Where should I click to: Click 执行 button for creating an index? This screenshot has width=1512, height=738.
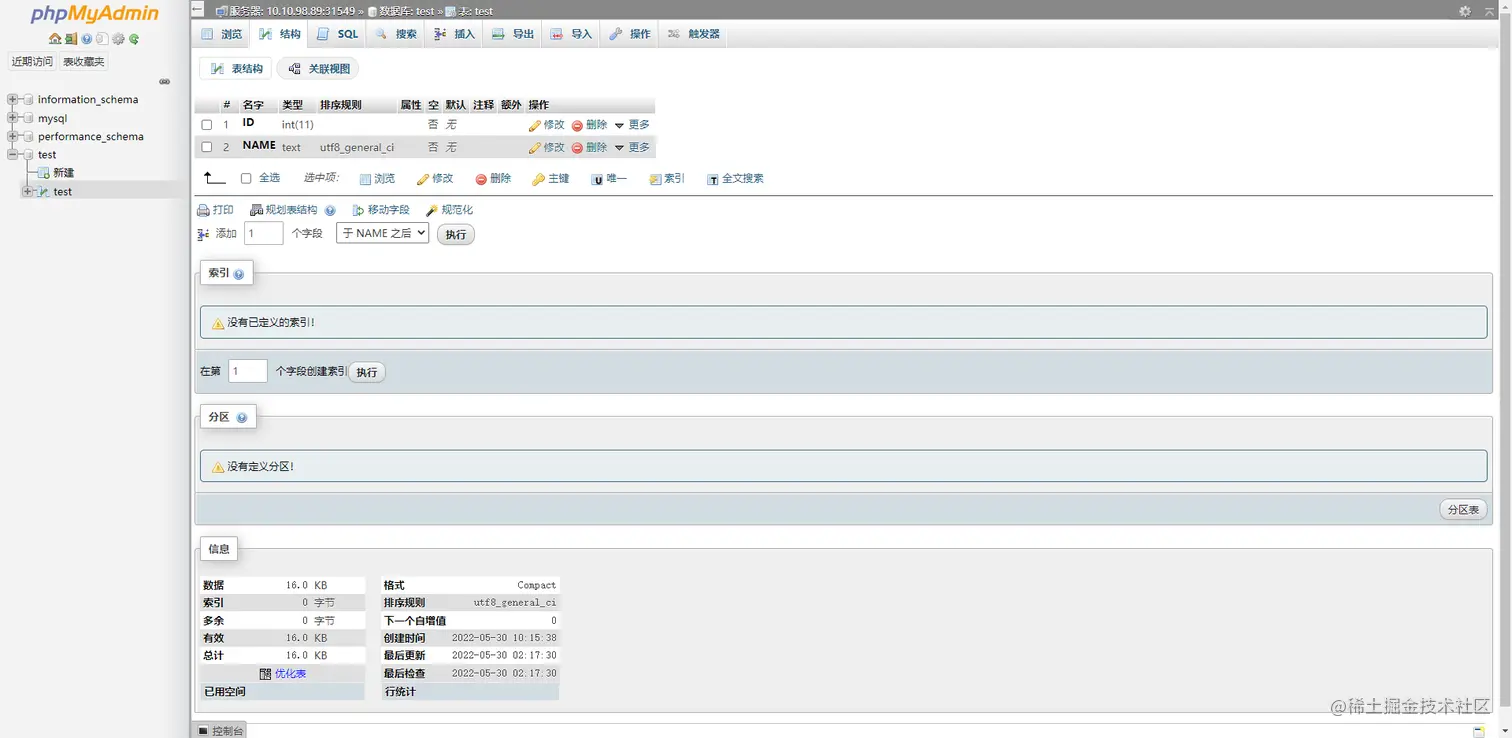367,372
